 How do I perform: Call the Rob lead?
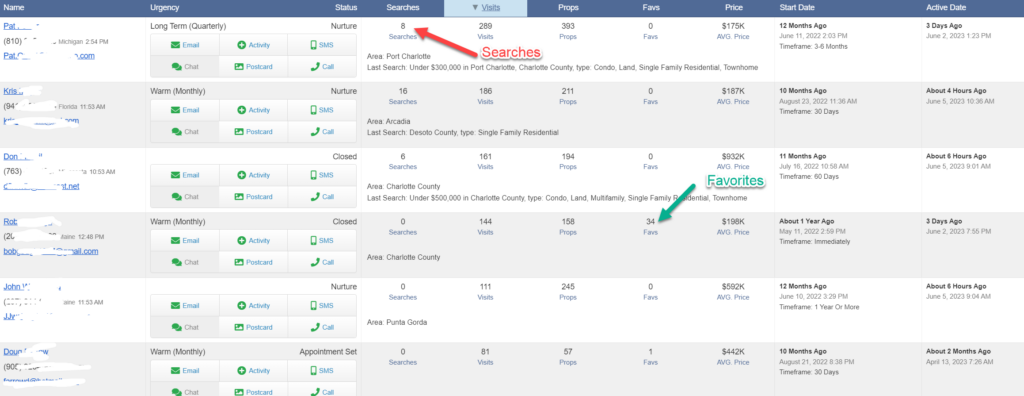tap(322, 262)
